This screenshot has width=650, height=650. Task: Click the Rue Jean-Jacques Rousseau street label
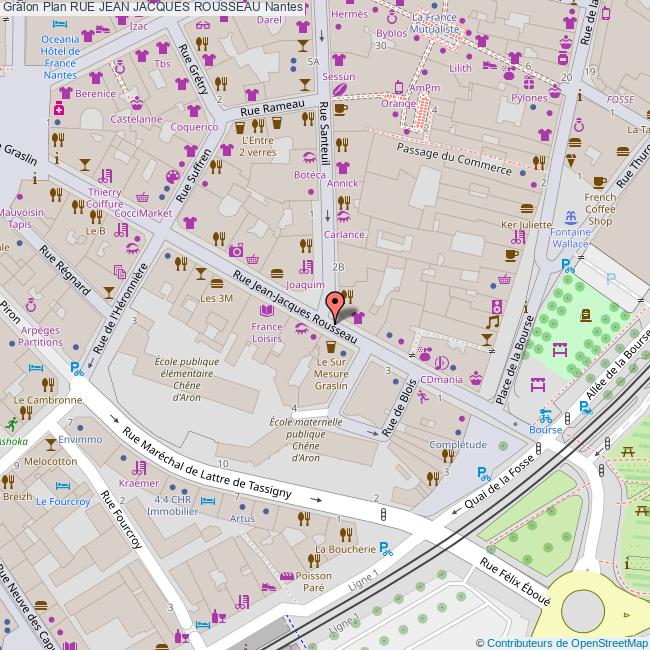[295, 307]
